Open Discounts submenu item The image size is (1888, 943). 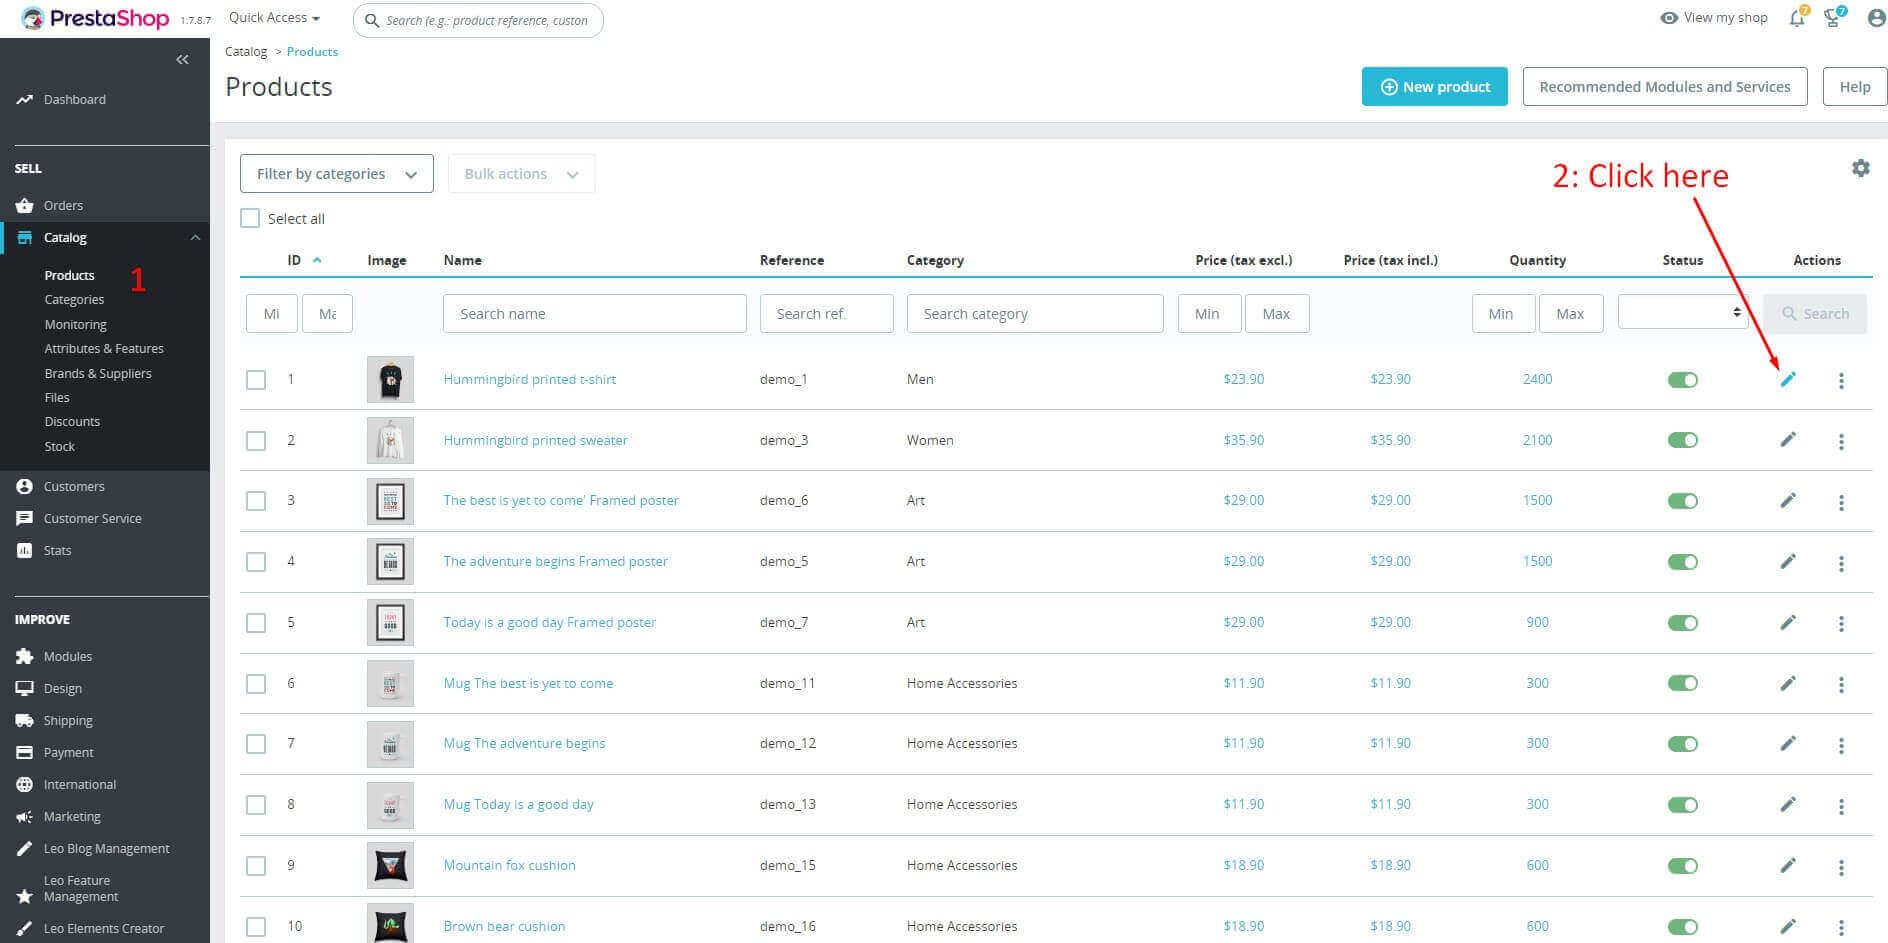click(x=72, y=422)
